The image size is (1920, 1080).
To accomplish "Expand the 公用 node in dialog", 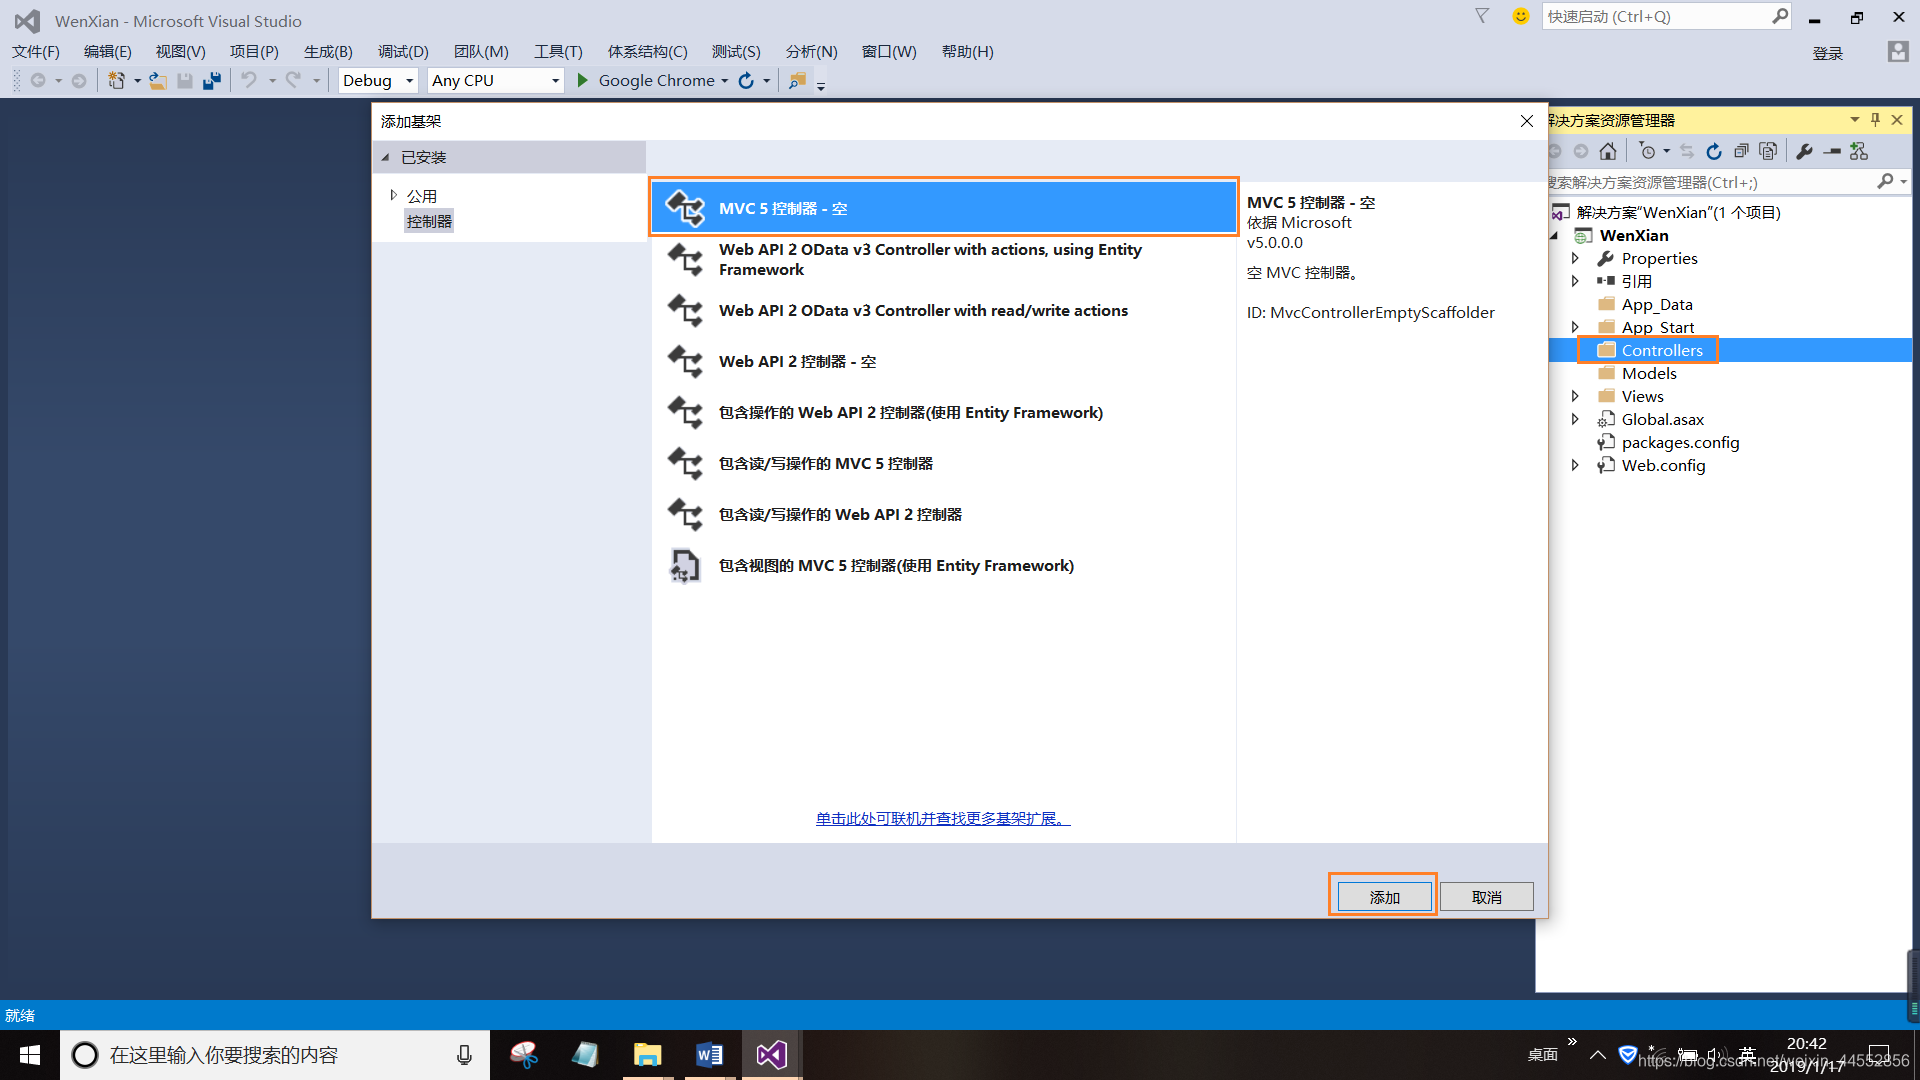I will (x=393, y=195).
